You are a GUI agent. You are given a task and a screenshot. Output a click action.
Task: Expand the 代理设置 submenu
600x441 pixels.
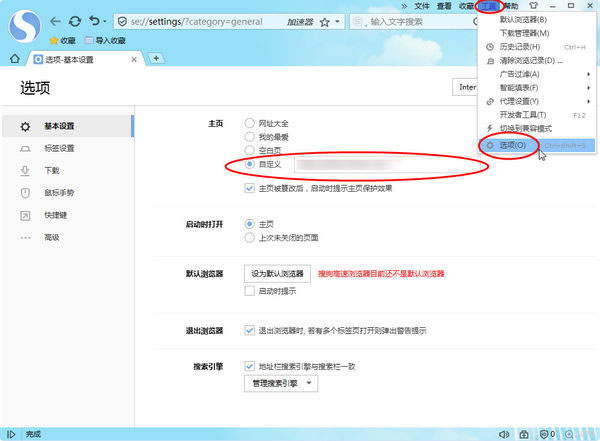(x=526, y=101)
